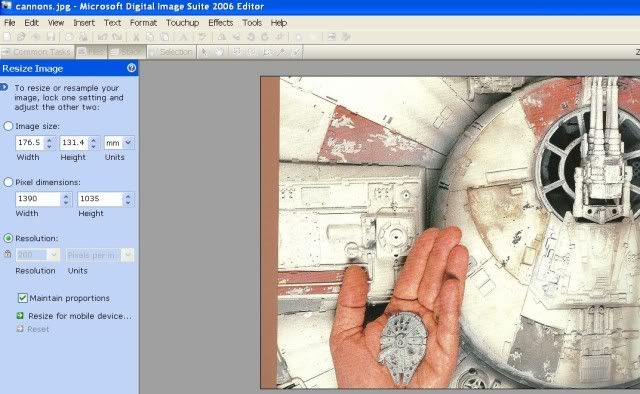Select the Image size radio button
Screen dimensions: 640x394
tap(8, 126)
